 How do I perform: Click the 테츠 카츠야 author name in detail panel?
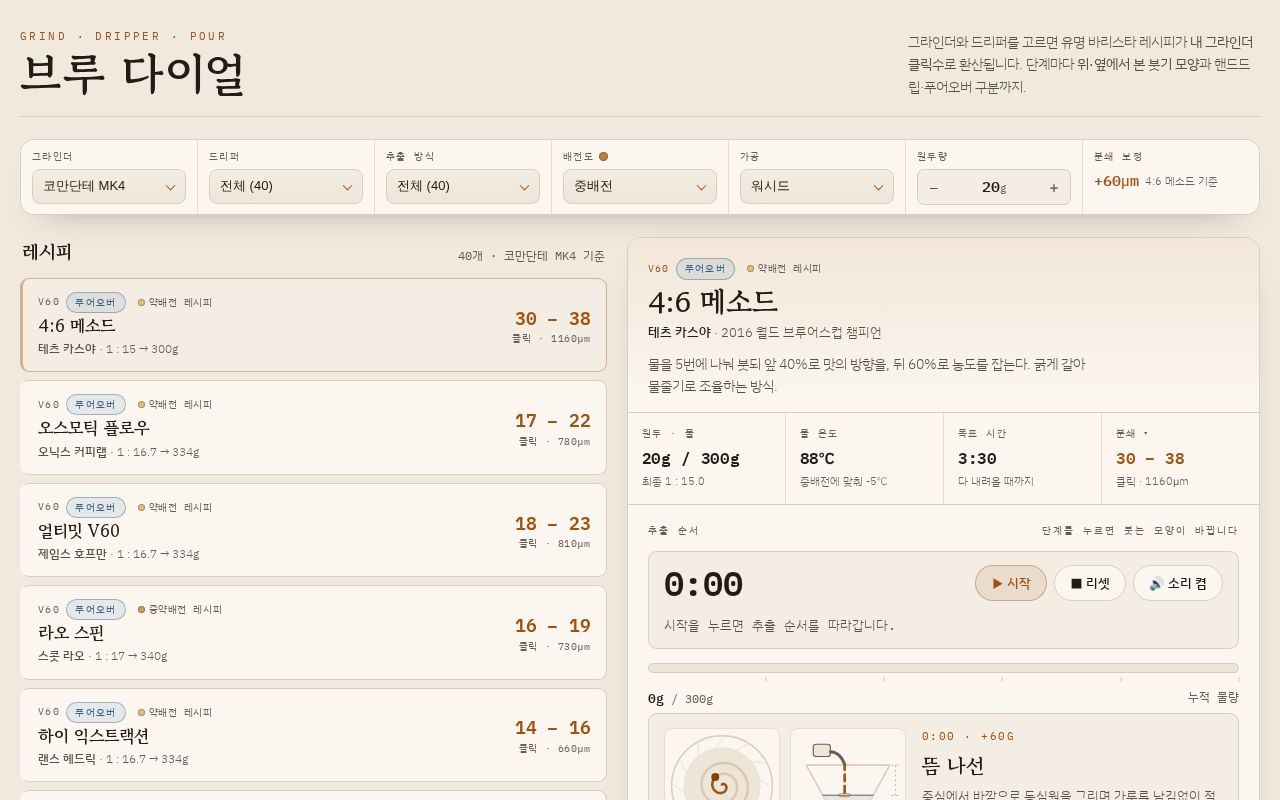point(679,333)
